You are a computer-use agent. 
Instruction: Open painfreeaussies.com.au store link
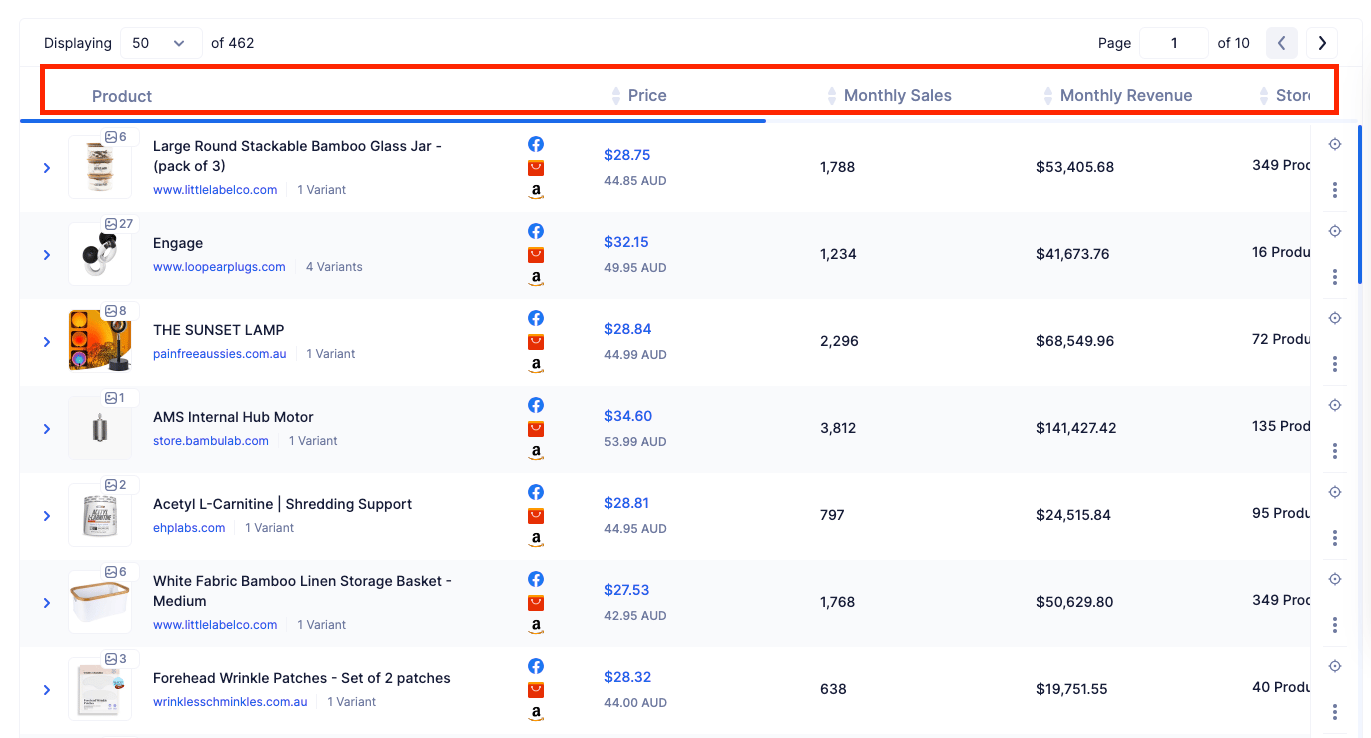[219, 354]
